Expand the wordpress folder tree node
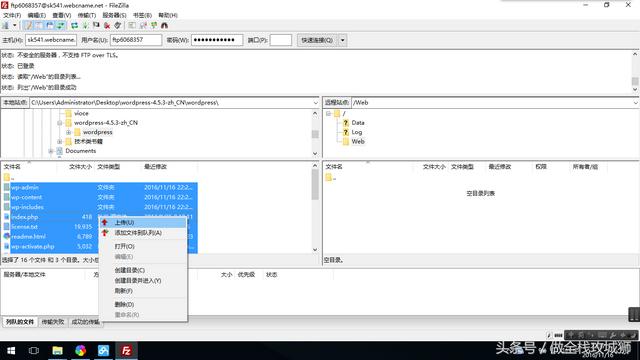Image resolution: width=640 pixels, height=360 pixels. coord(69,132)
